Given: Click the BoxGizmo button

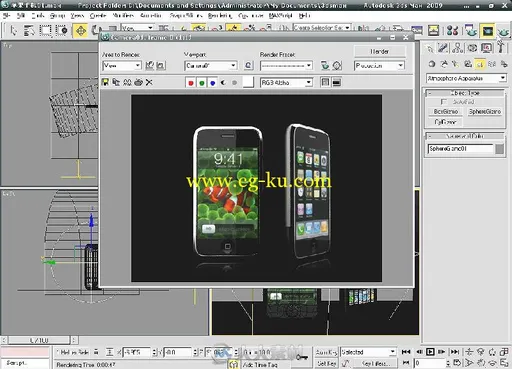Looking at the screenshot, I should 446,112.
